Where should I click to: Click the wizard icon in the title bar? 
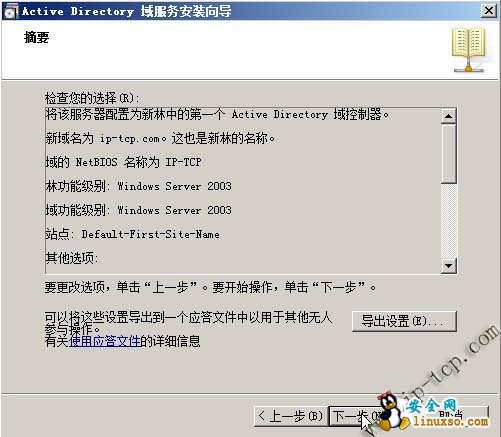click(x=11, y=11)
